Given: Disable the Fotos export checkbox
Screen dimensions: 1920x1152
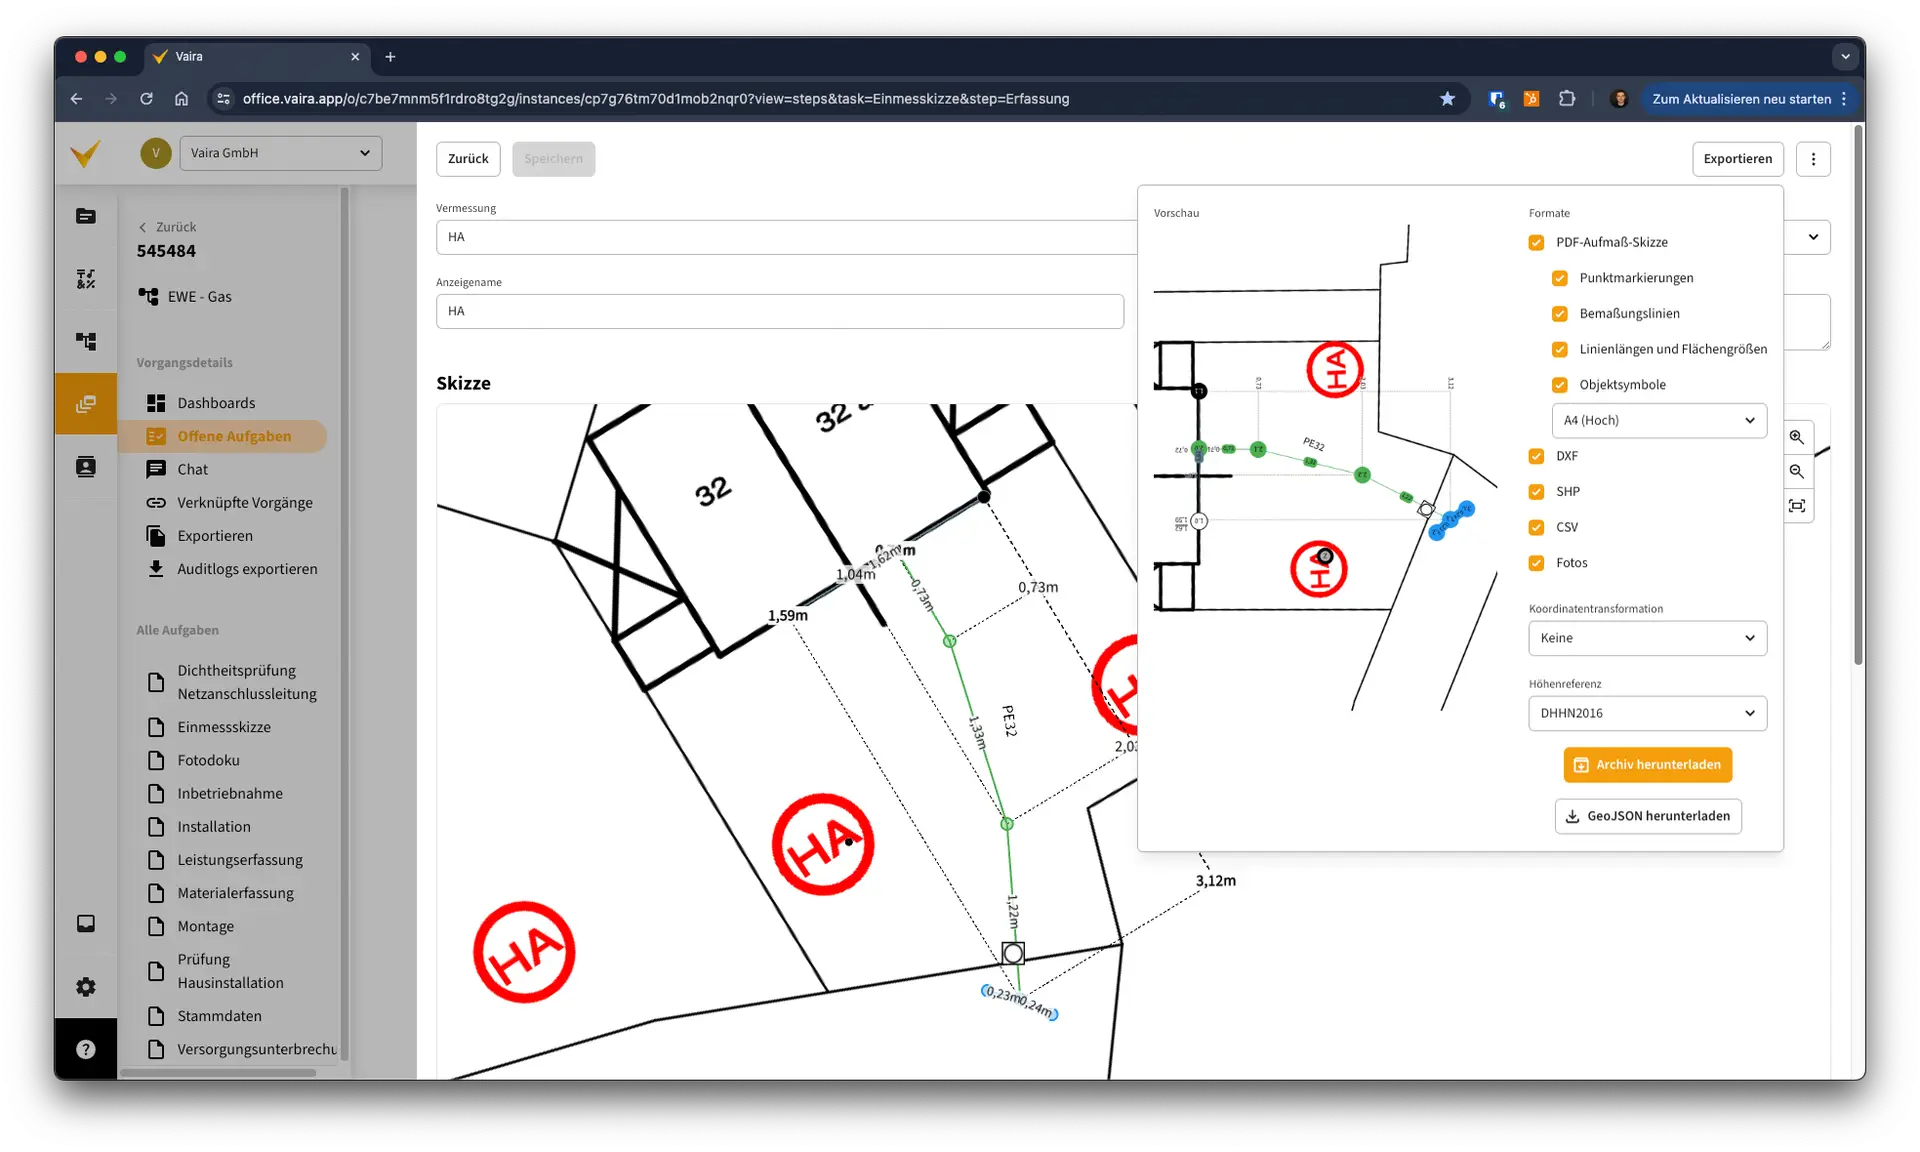Looking at the screenshot, I should click(x=1536, y=563).
